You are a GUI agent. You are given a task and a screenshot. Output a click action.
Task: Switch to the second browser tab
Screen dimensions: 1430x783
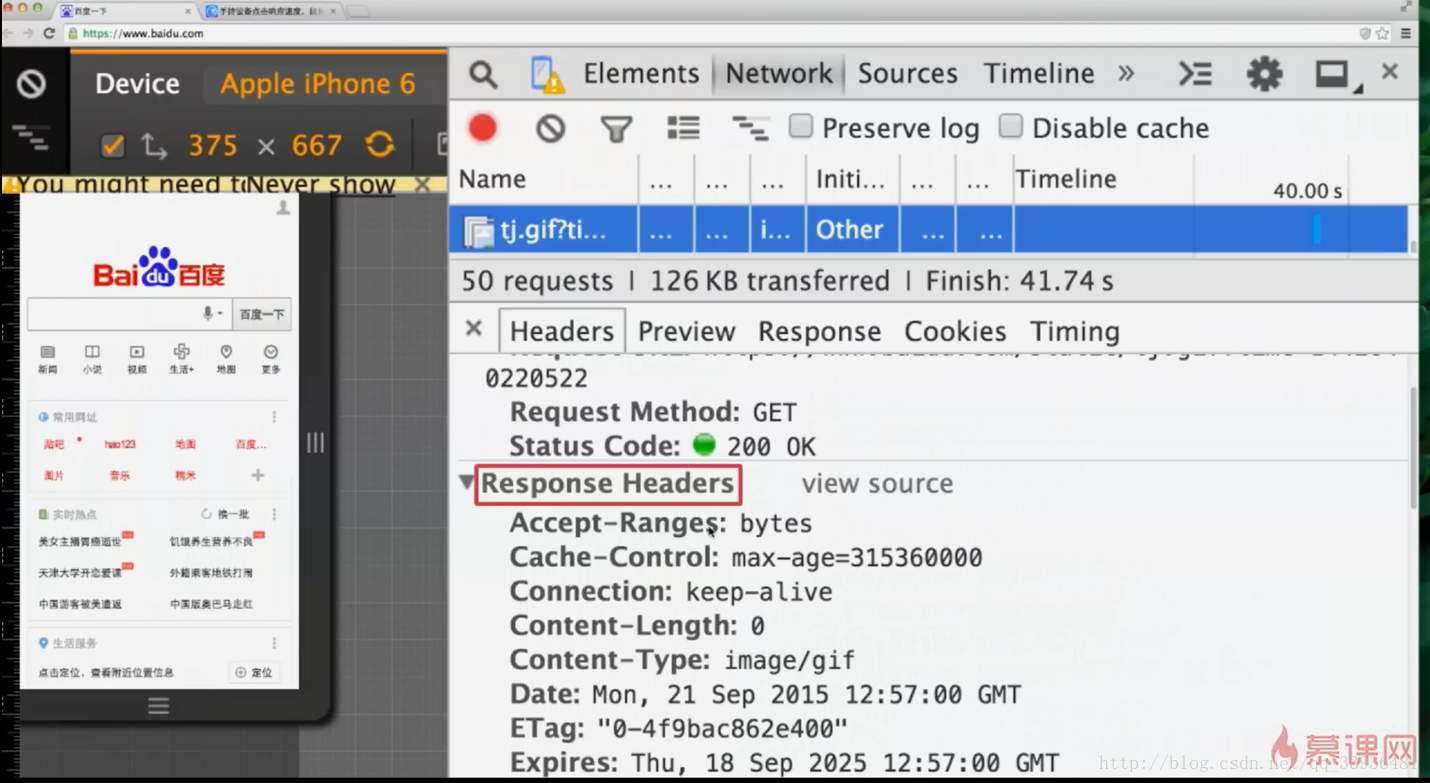point(272,11)
